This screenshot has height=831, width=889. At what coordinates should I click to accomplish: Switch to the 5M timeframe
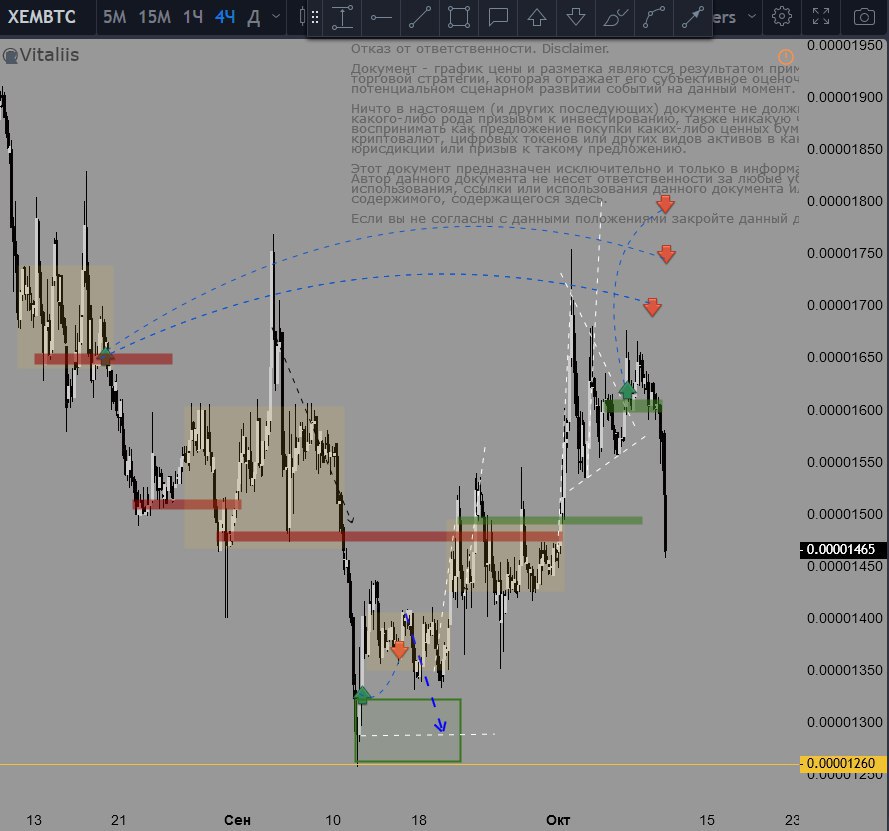click(x=114, y=17)
